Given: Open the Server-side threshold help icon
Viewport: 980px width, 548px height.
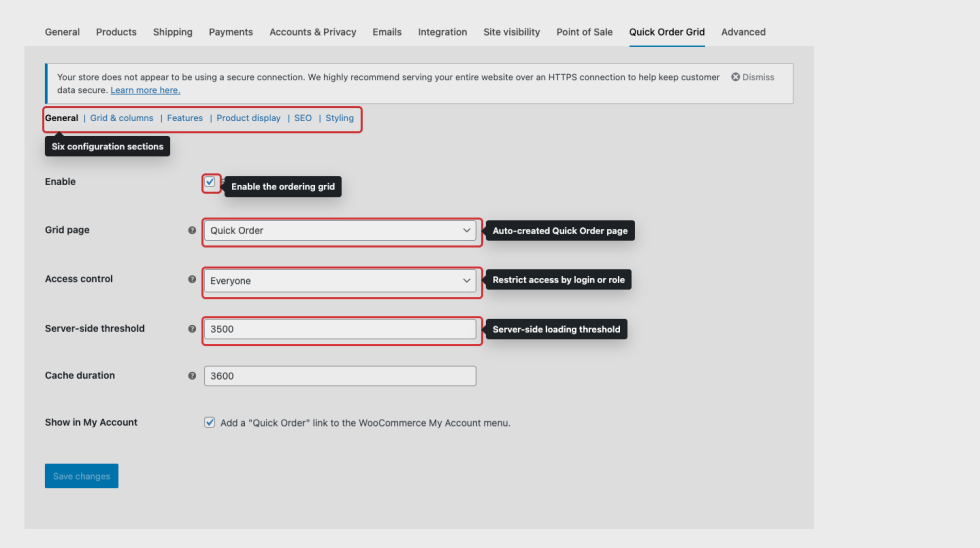Looking at the screenshot, I should [192, 329].
